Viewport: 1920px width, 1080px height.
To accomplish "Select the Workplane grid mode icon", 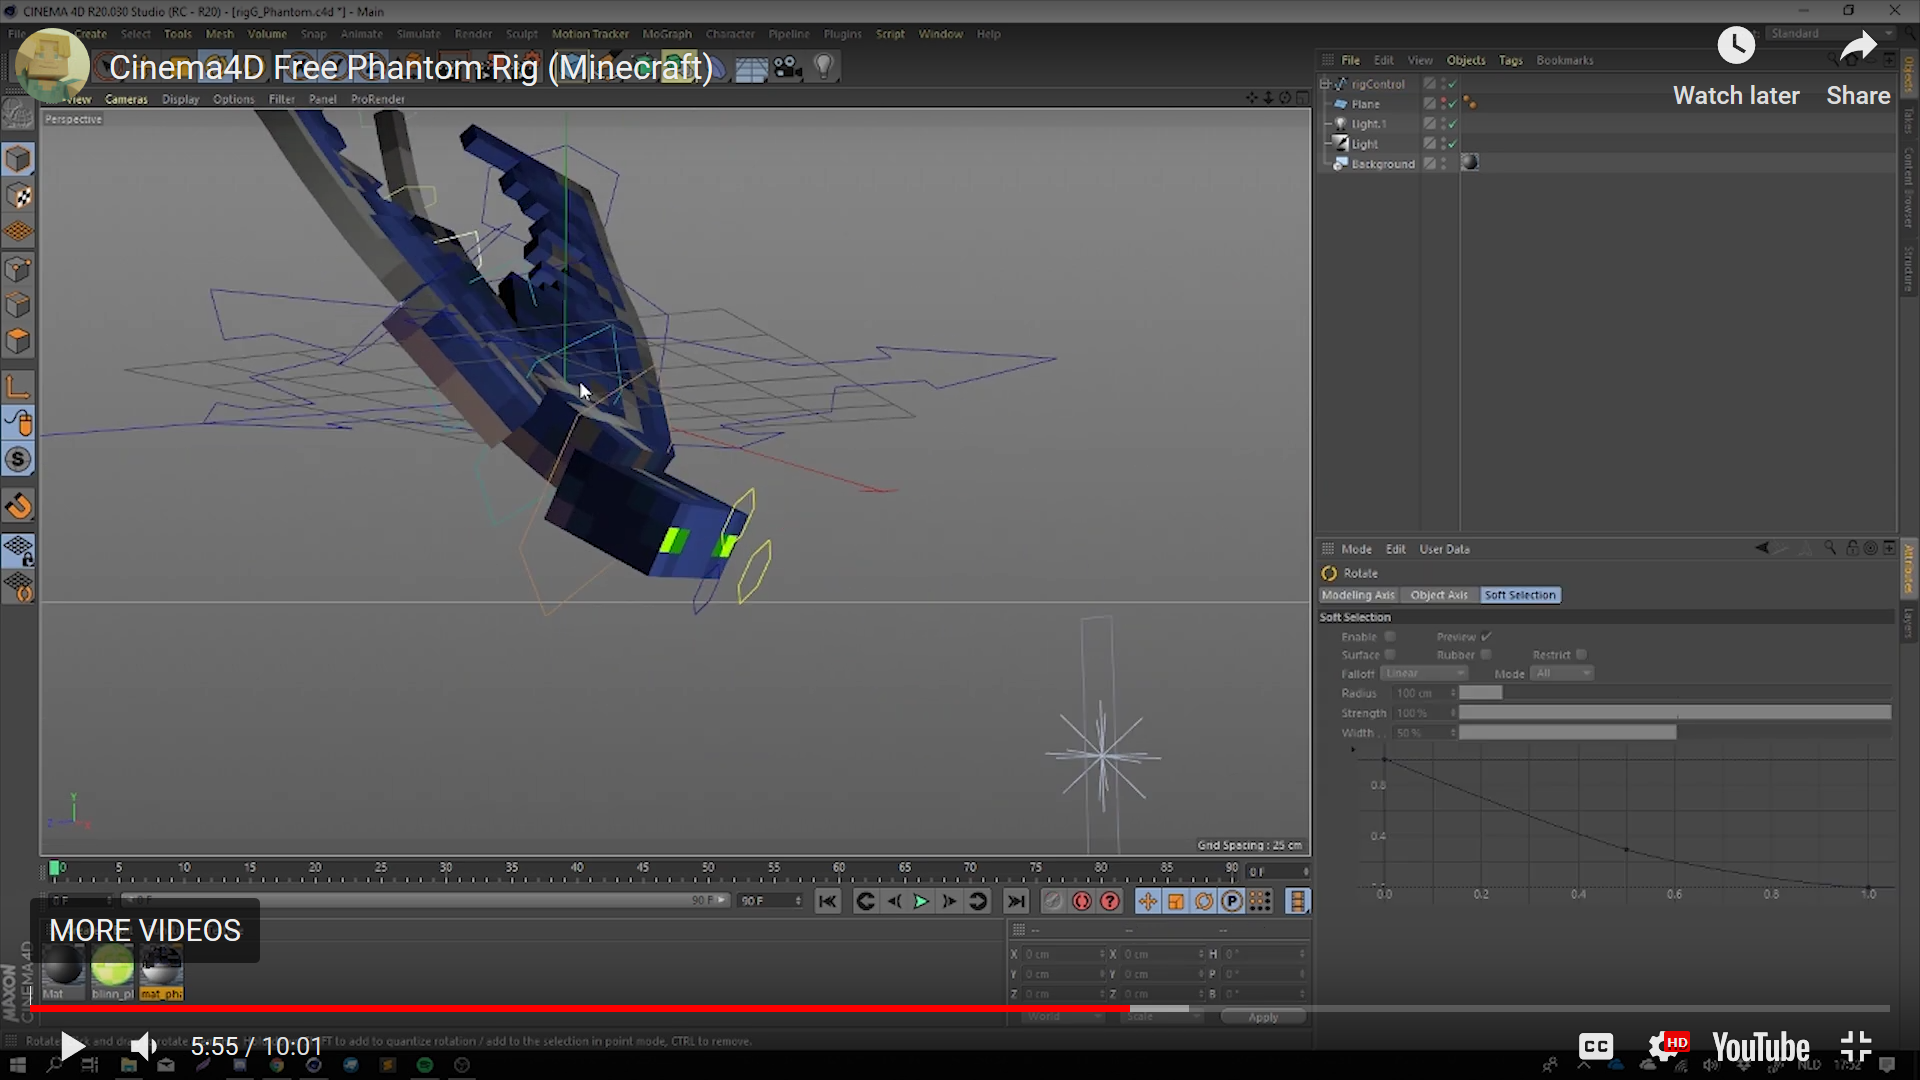I will pyautogui.click(x=18, y=232).
